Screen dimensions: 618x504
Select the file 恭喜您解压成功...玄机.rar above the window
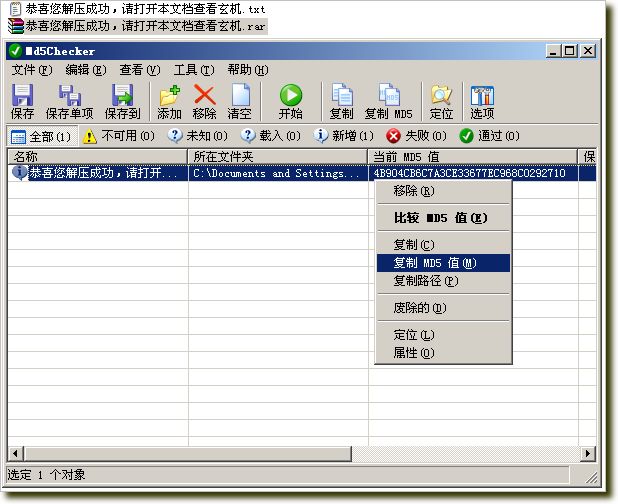[145, 26]
